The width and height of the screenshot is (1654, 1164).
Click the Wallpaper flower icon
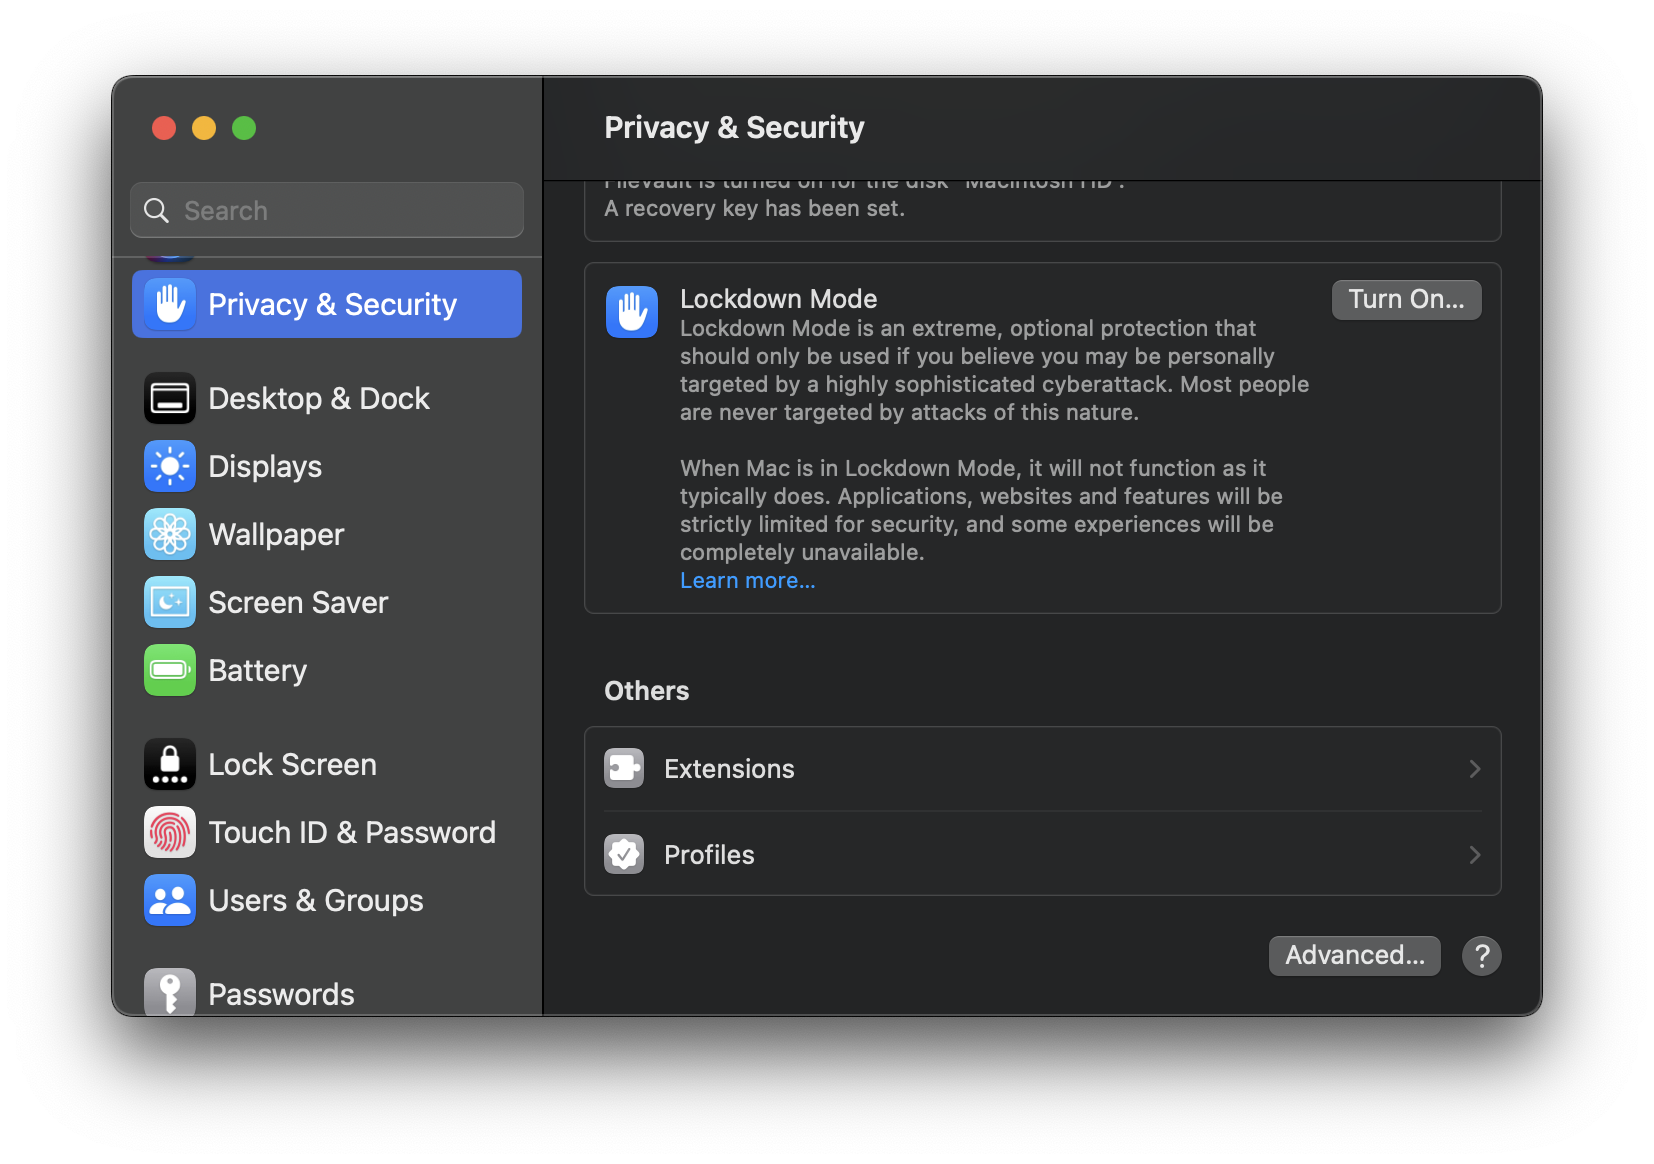(x=170, y=533)
